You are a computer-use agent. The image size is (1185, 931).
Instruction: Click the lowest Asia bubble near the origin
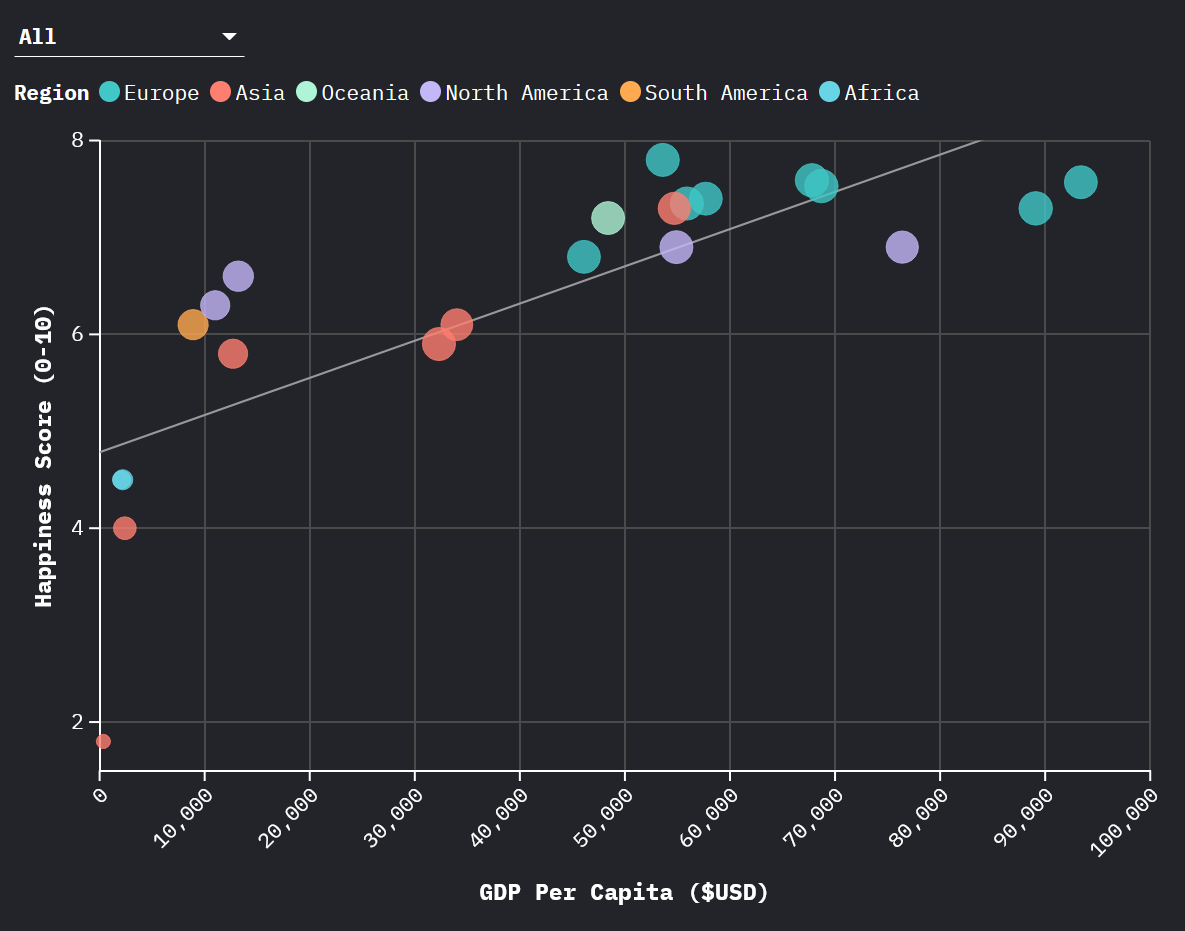click(102, 741)
